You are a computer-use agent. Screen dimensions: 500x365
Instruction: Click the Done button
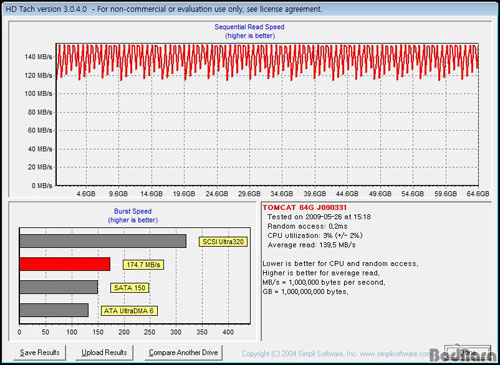pos(468,353)
